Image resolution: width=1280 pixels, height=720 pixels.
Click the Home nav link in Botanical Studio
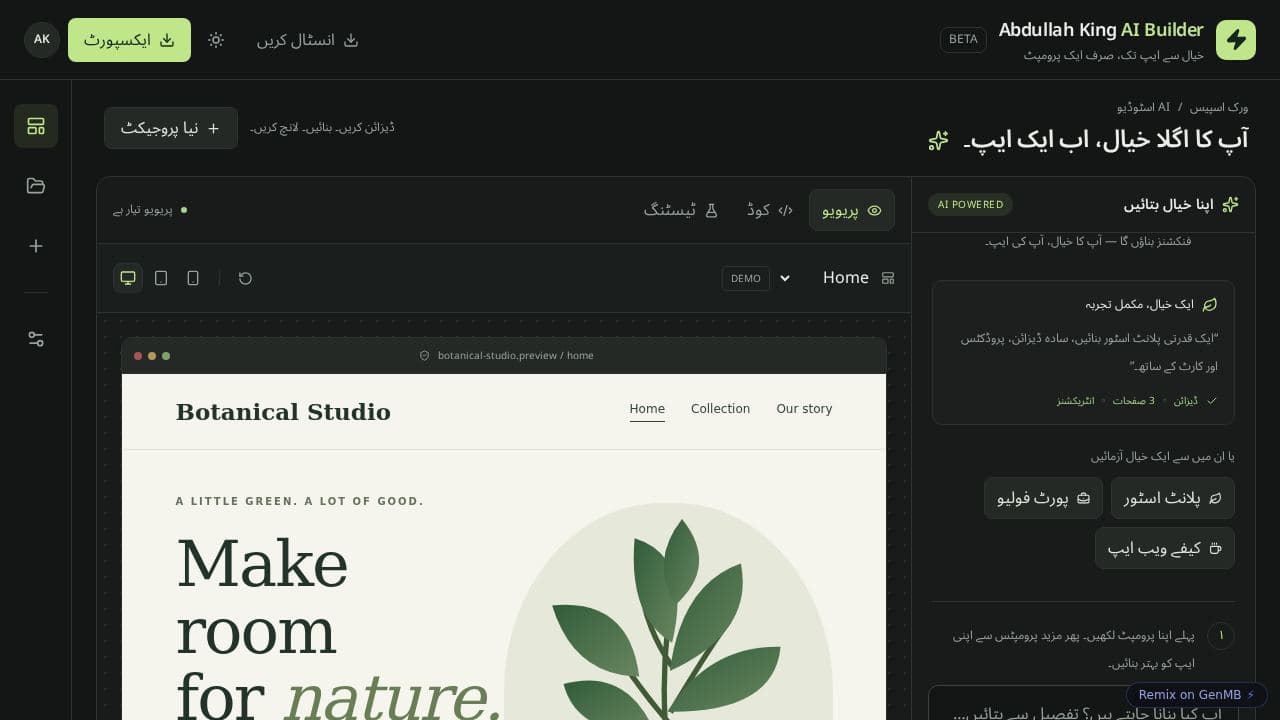click(647, 408)
